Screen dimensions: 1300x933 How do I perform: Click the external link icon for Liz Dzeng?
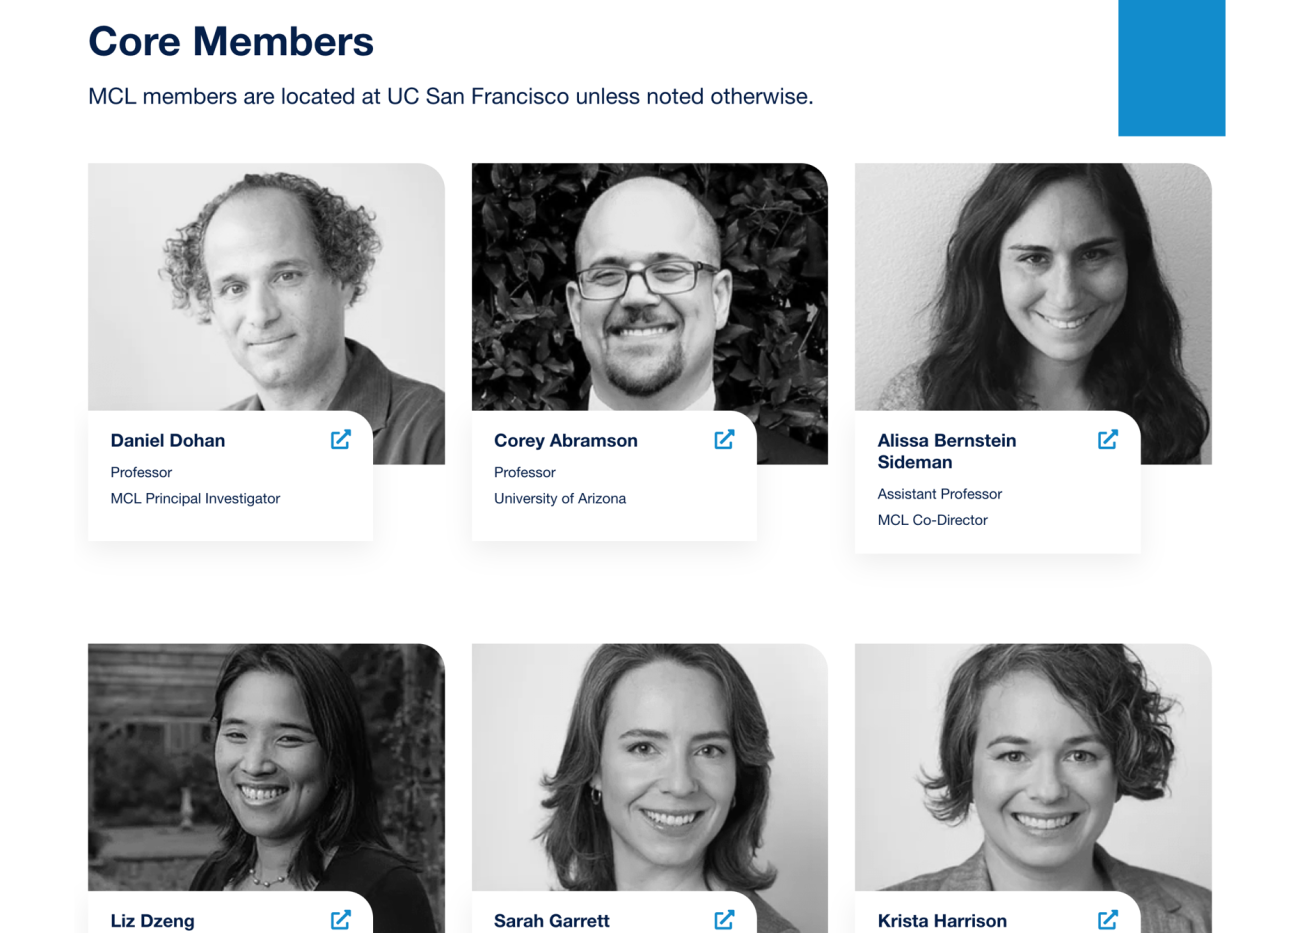(x=341, y=920)
